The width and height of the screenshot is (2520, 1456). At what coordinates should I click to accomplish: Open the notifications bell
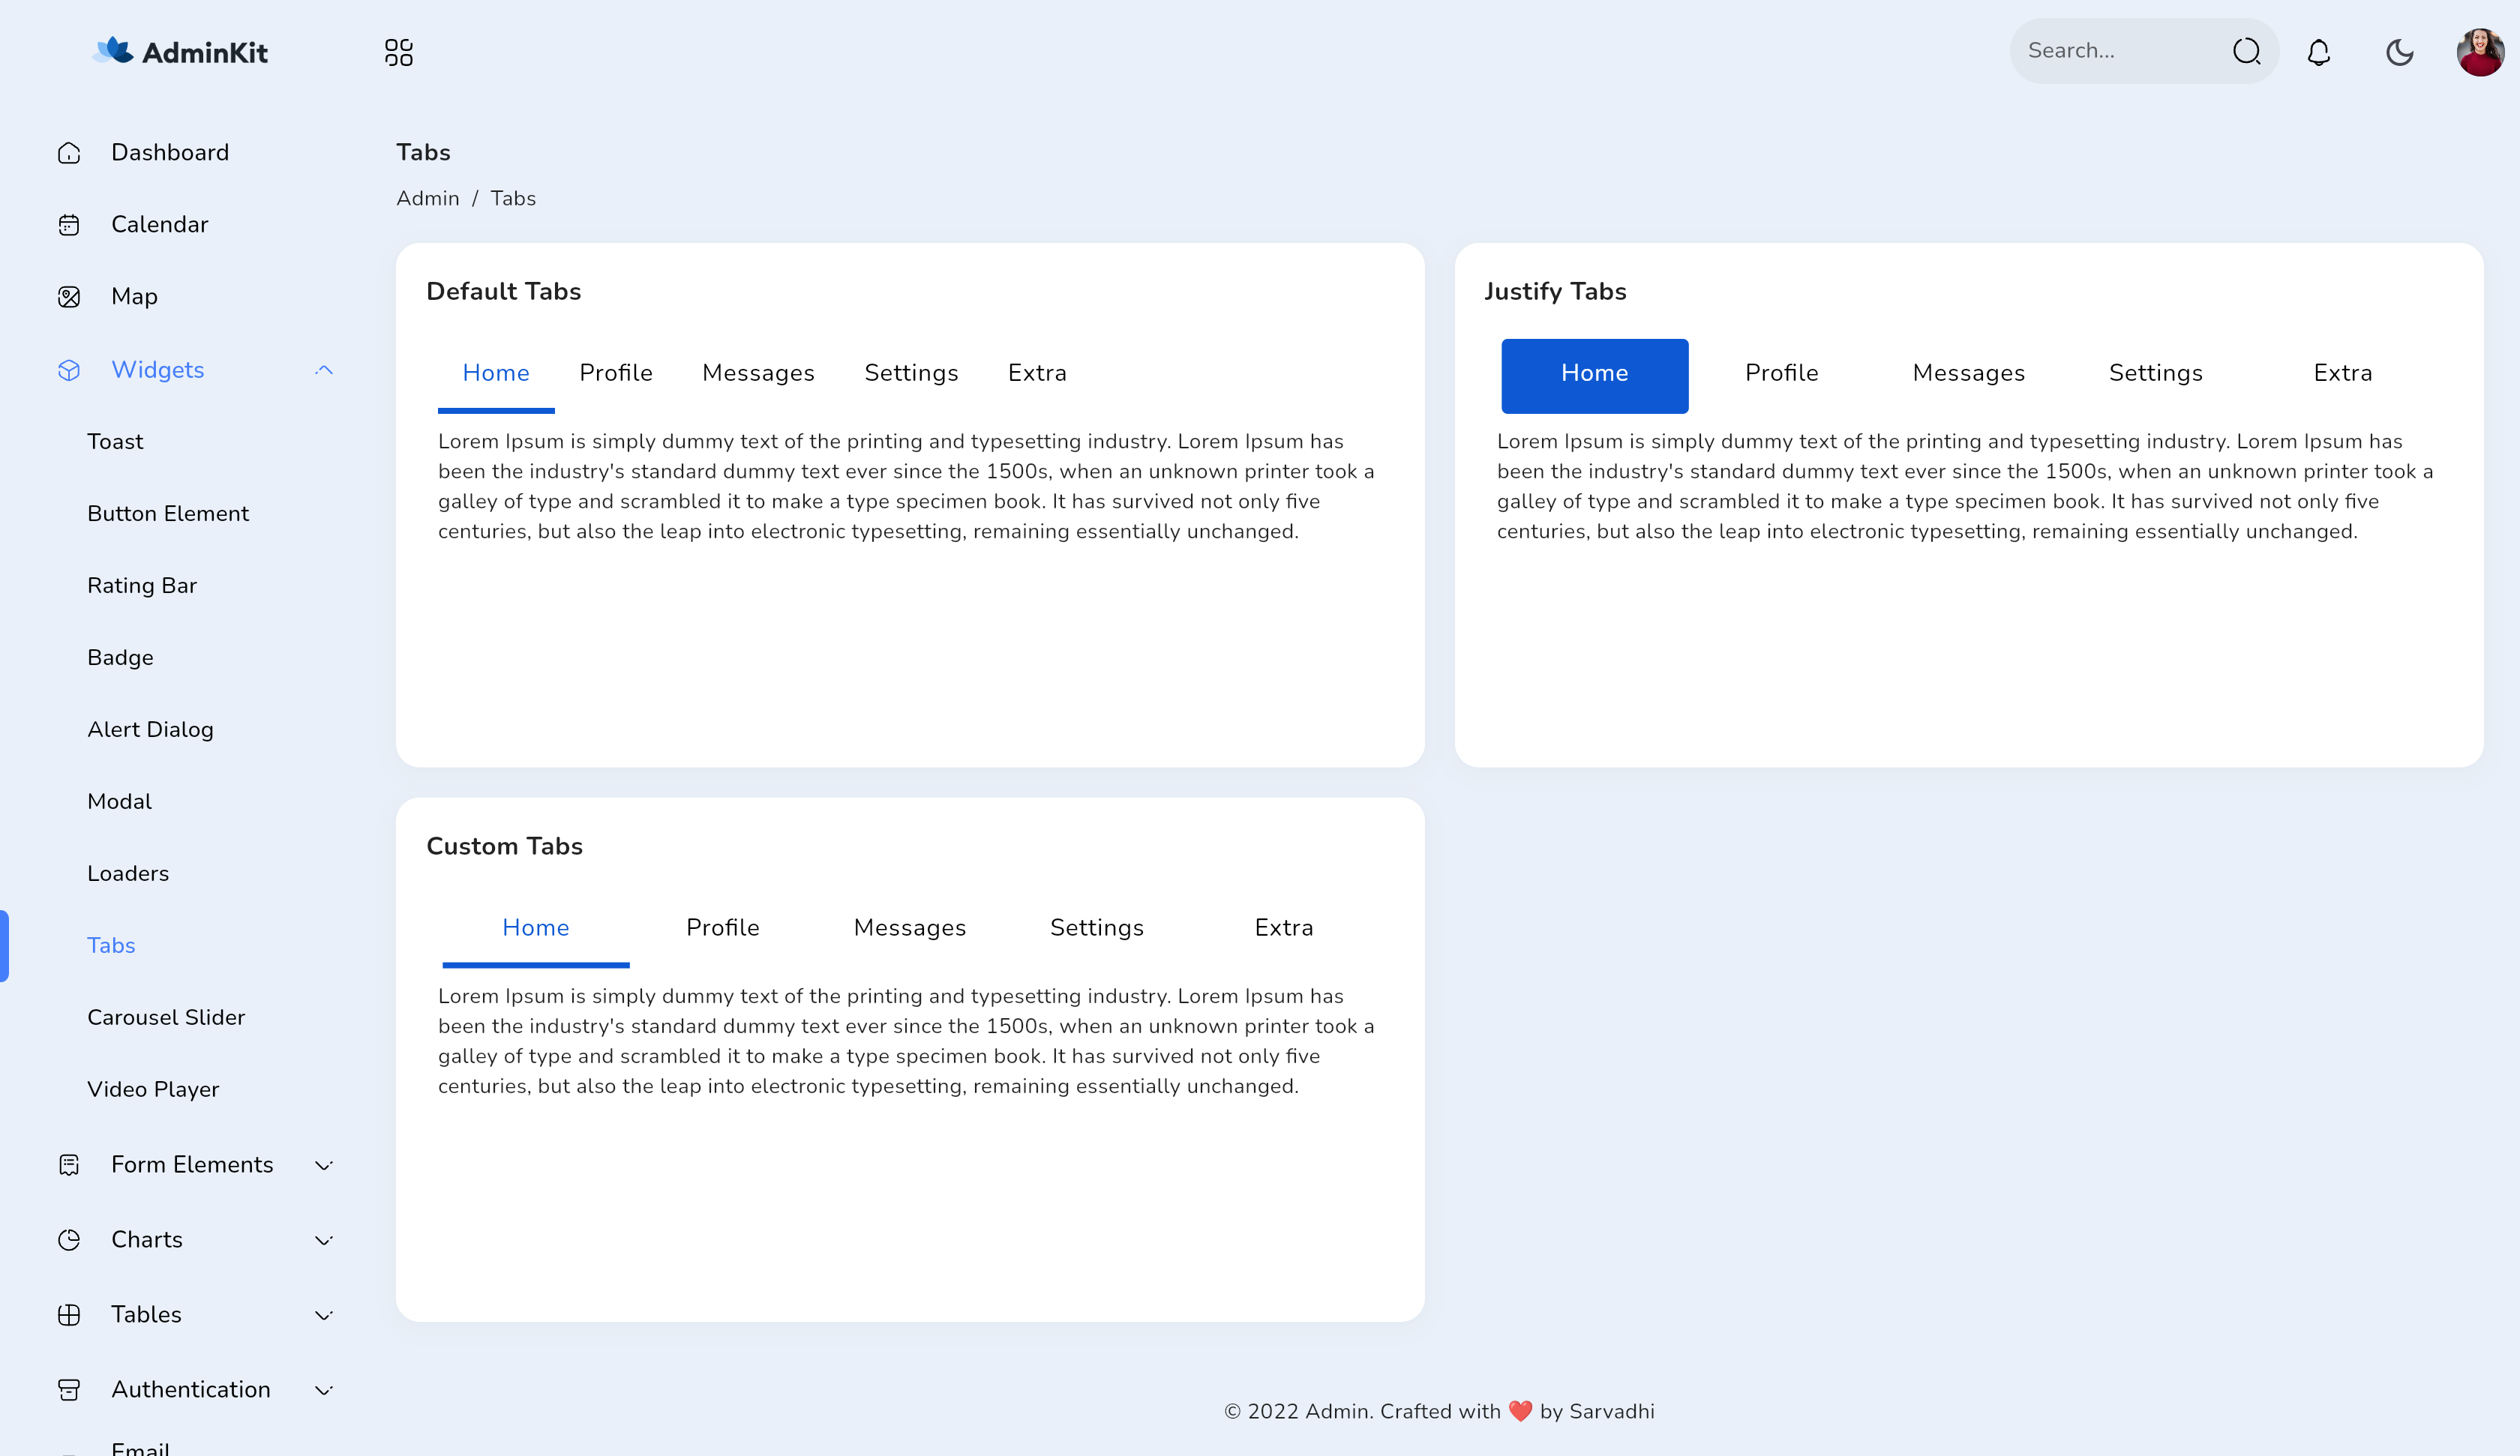tap(2318, 51)
